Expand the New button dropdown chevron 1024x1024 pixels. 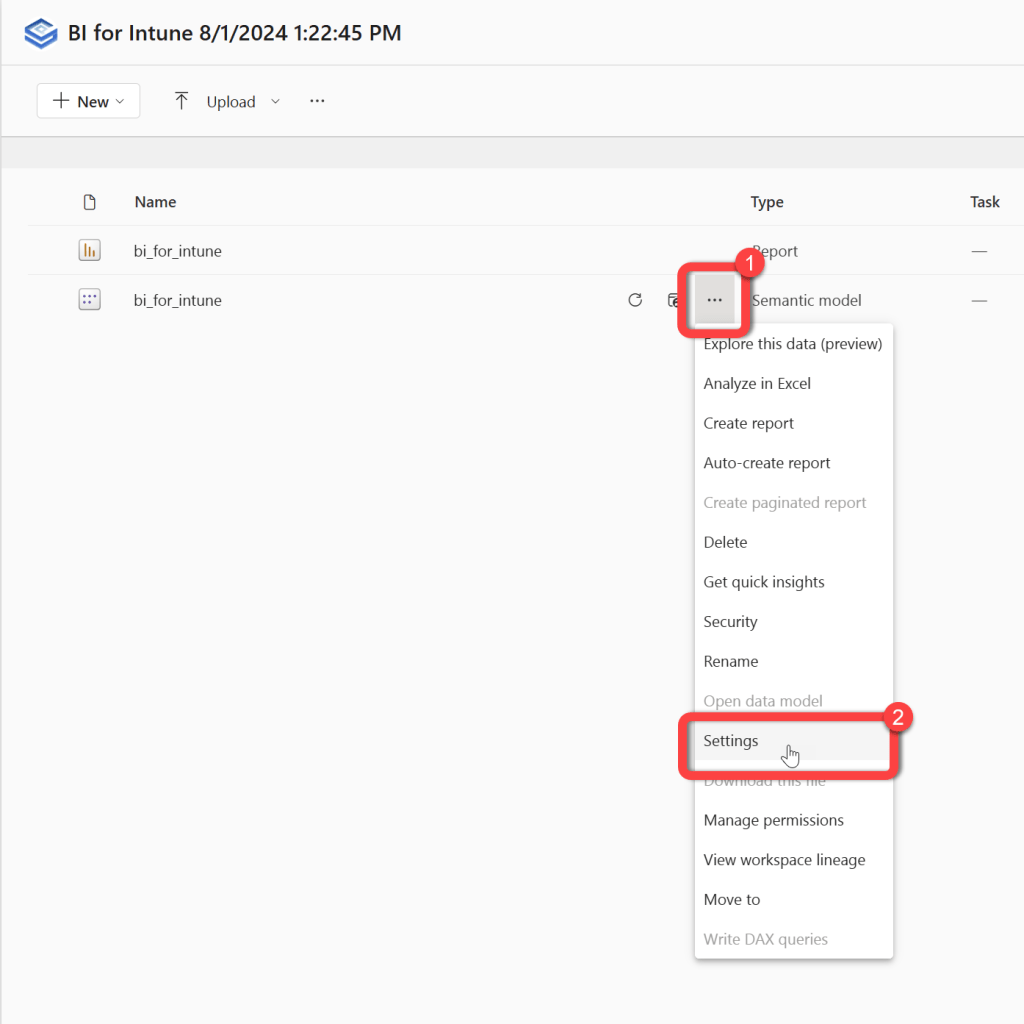point(119,101)
